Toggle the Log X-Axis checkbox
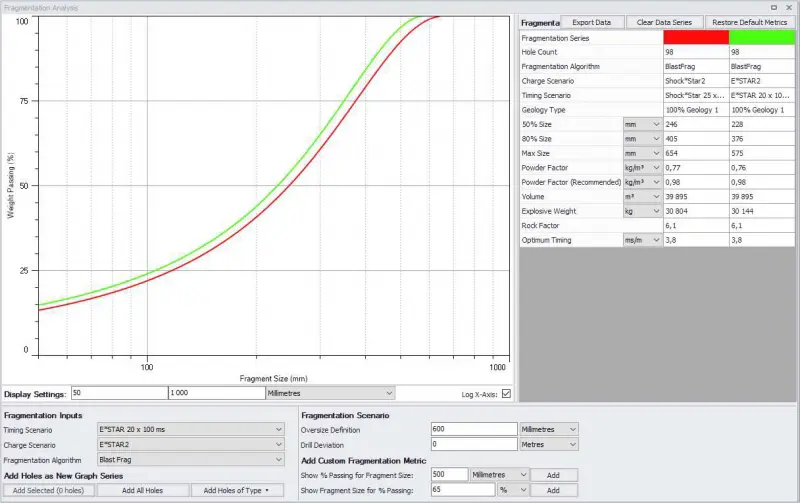Viewport: 800px width, 503px height. coord(506,394)
